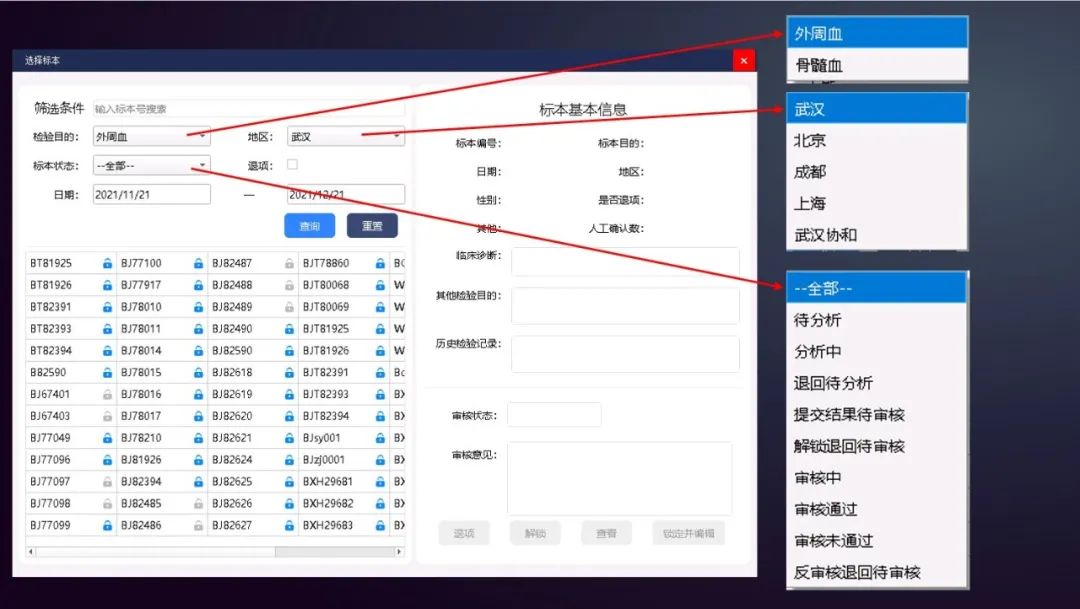
Task: Open the 标本状态 dropdown showing --全部--
Action: (x=151, y=166)
